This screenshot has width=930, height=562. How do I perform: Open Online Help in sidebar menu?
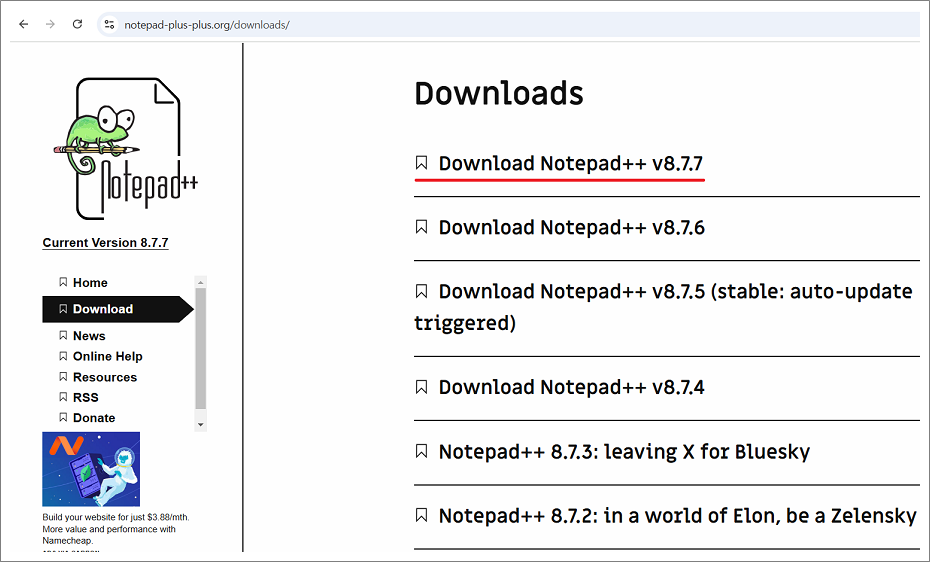pyautogui.click(x=107, y=356)
